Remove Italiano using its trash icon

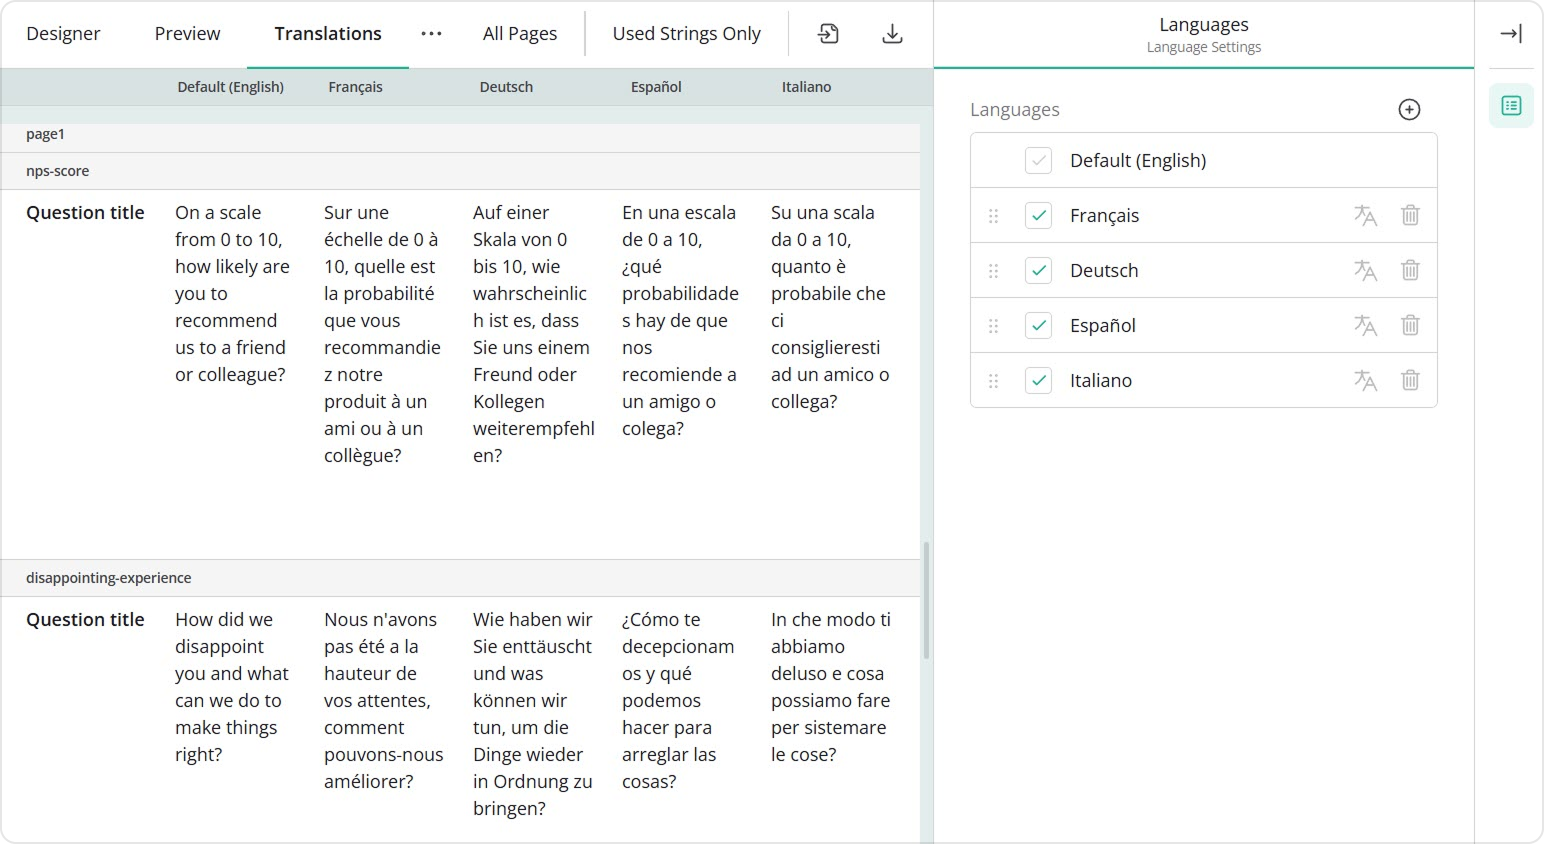coord(1410,380)
